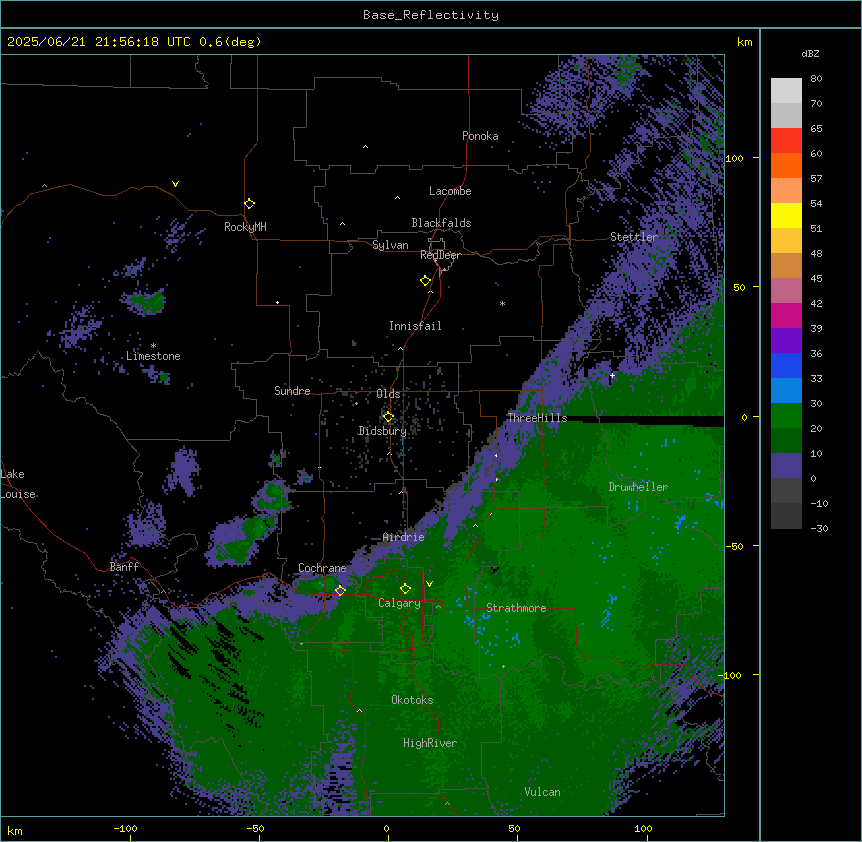Select the RockyMH label
The height and width of the screenshot is (842, 862).
pyautogui.click(x=245, y=227)
